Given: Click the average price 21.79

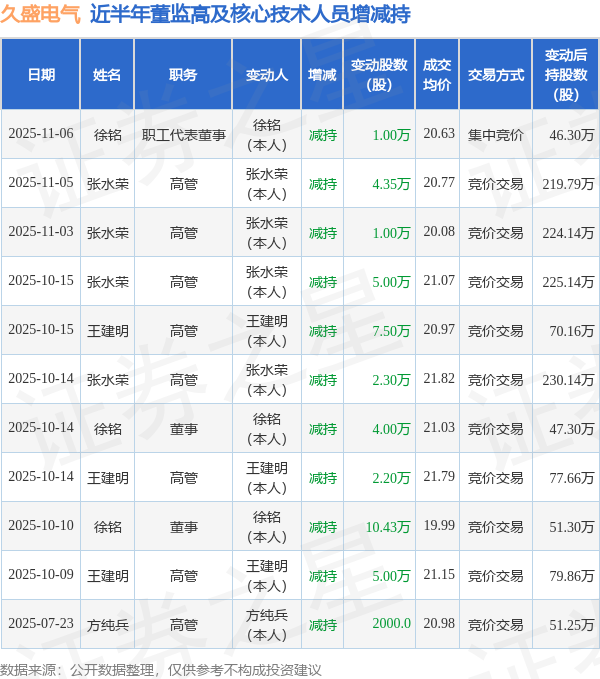Looking at the screenshot, I should [x=439, y=476].
